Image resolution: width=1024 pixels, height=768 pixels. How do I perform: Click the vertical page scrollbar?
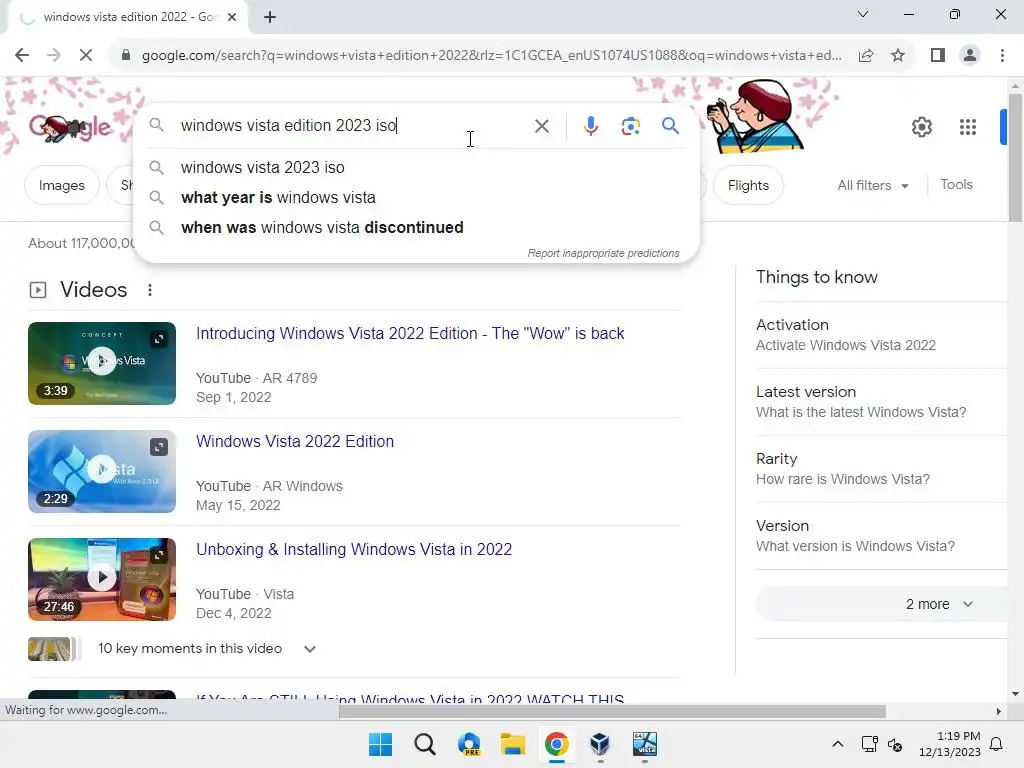(x=1015, y=157)
